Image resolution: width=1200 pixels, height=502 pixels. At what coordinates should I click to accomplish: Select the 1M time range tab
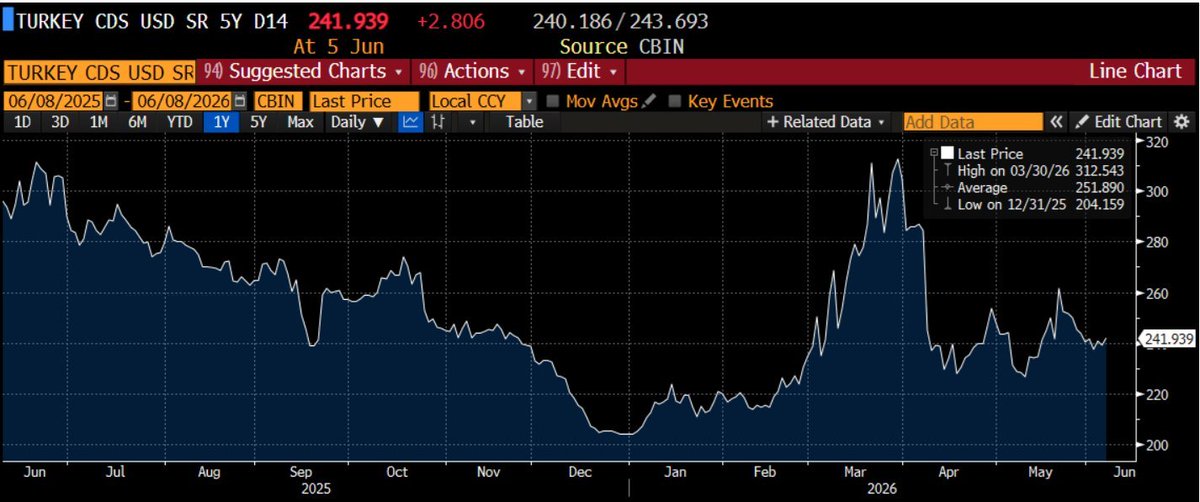pyautogui.click(x=98, y=122)
